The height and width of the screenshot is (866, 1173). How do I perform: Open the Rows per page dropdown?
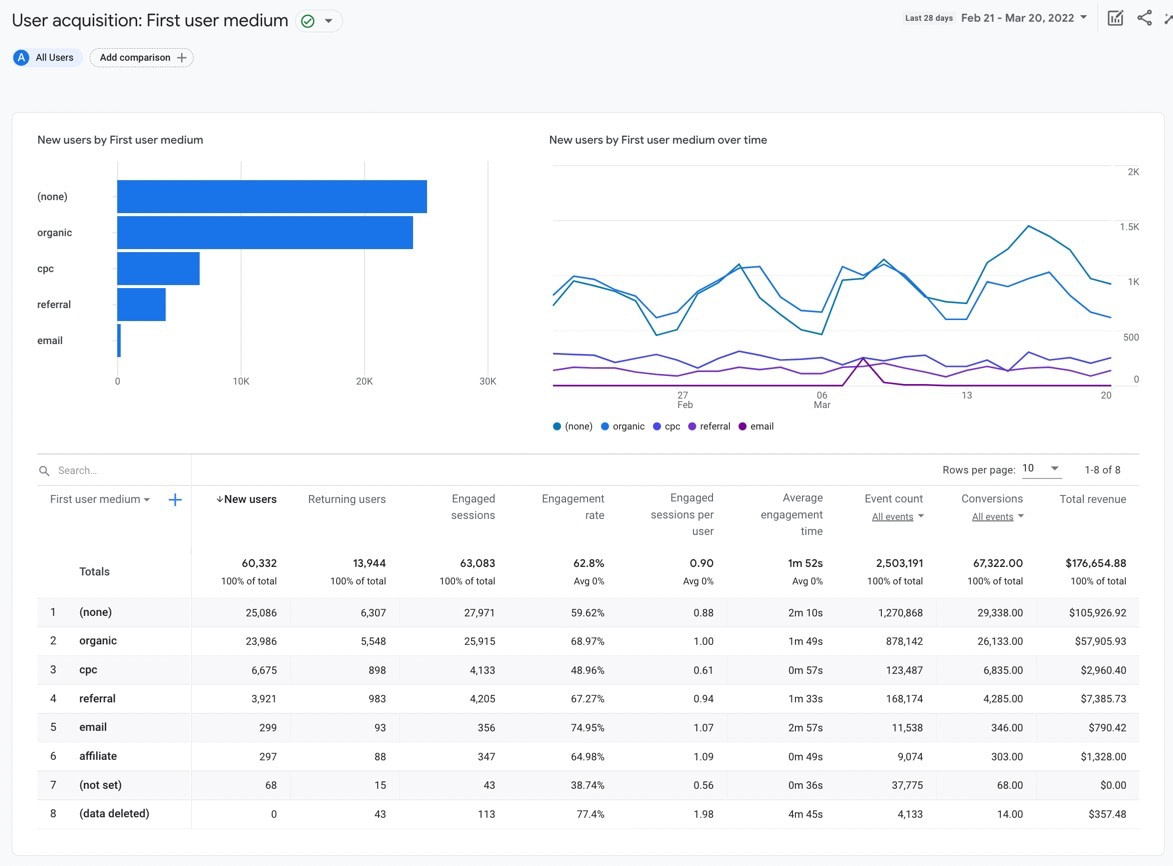1040,469
